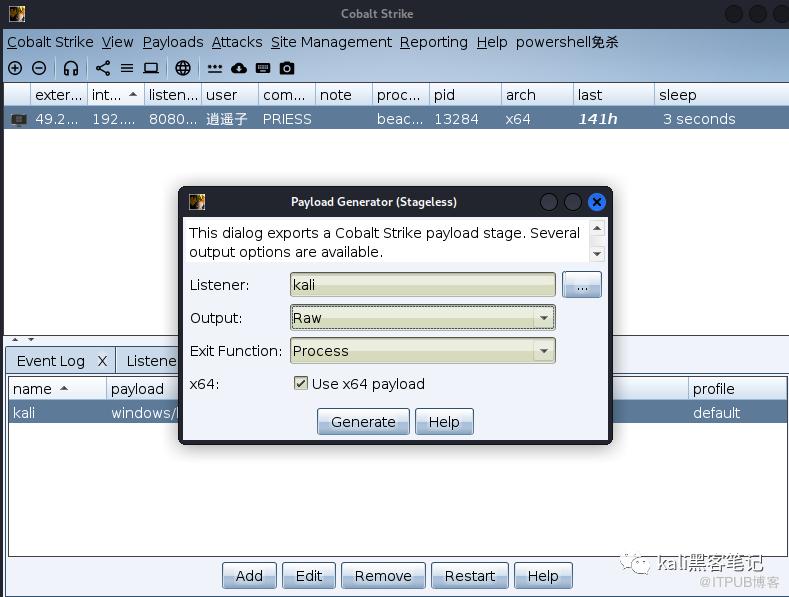Click the Listener input field containing kali
The height and width of the screenshot is (597, 789).
[x=423, y=284]
